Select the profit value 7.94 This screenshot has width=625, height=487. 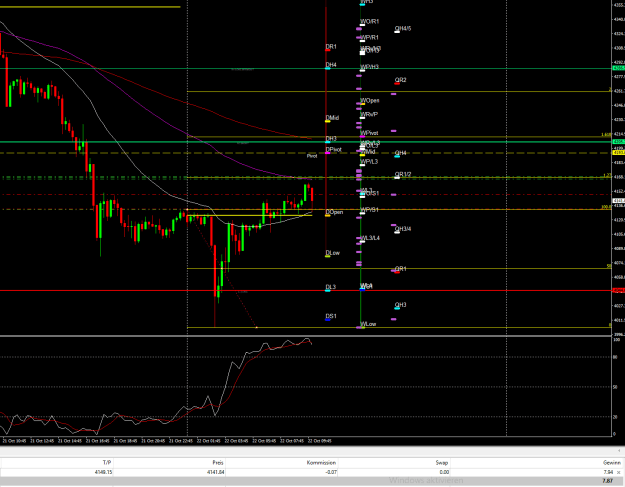[609, 472]
